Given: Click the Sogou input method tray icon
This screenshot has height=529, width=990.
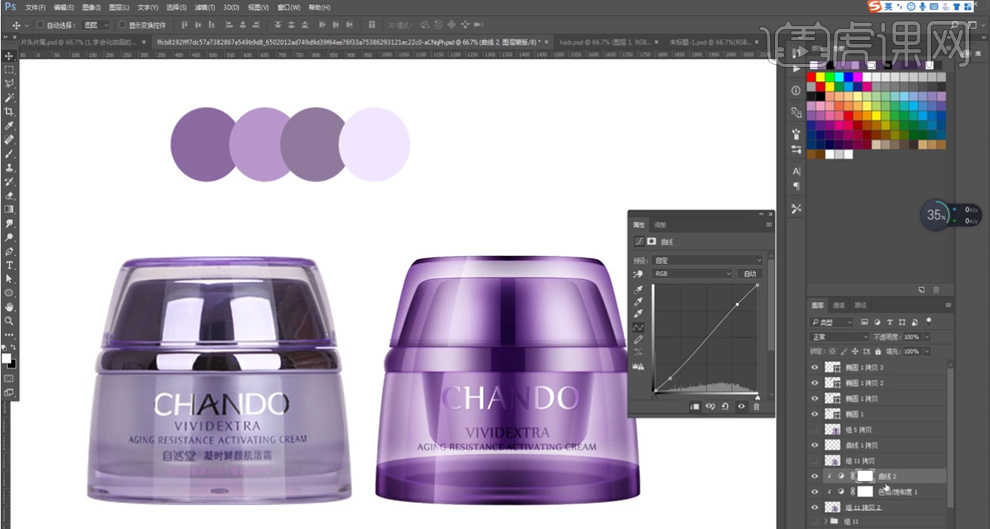Looking at the screenshot, I should [x=874, y=6].
